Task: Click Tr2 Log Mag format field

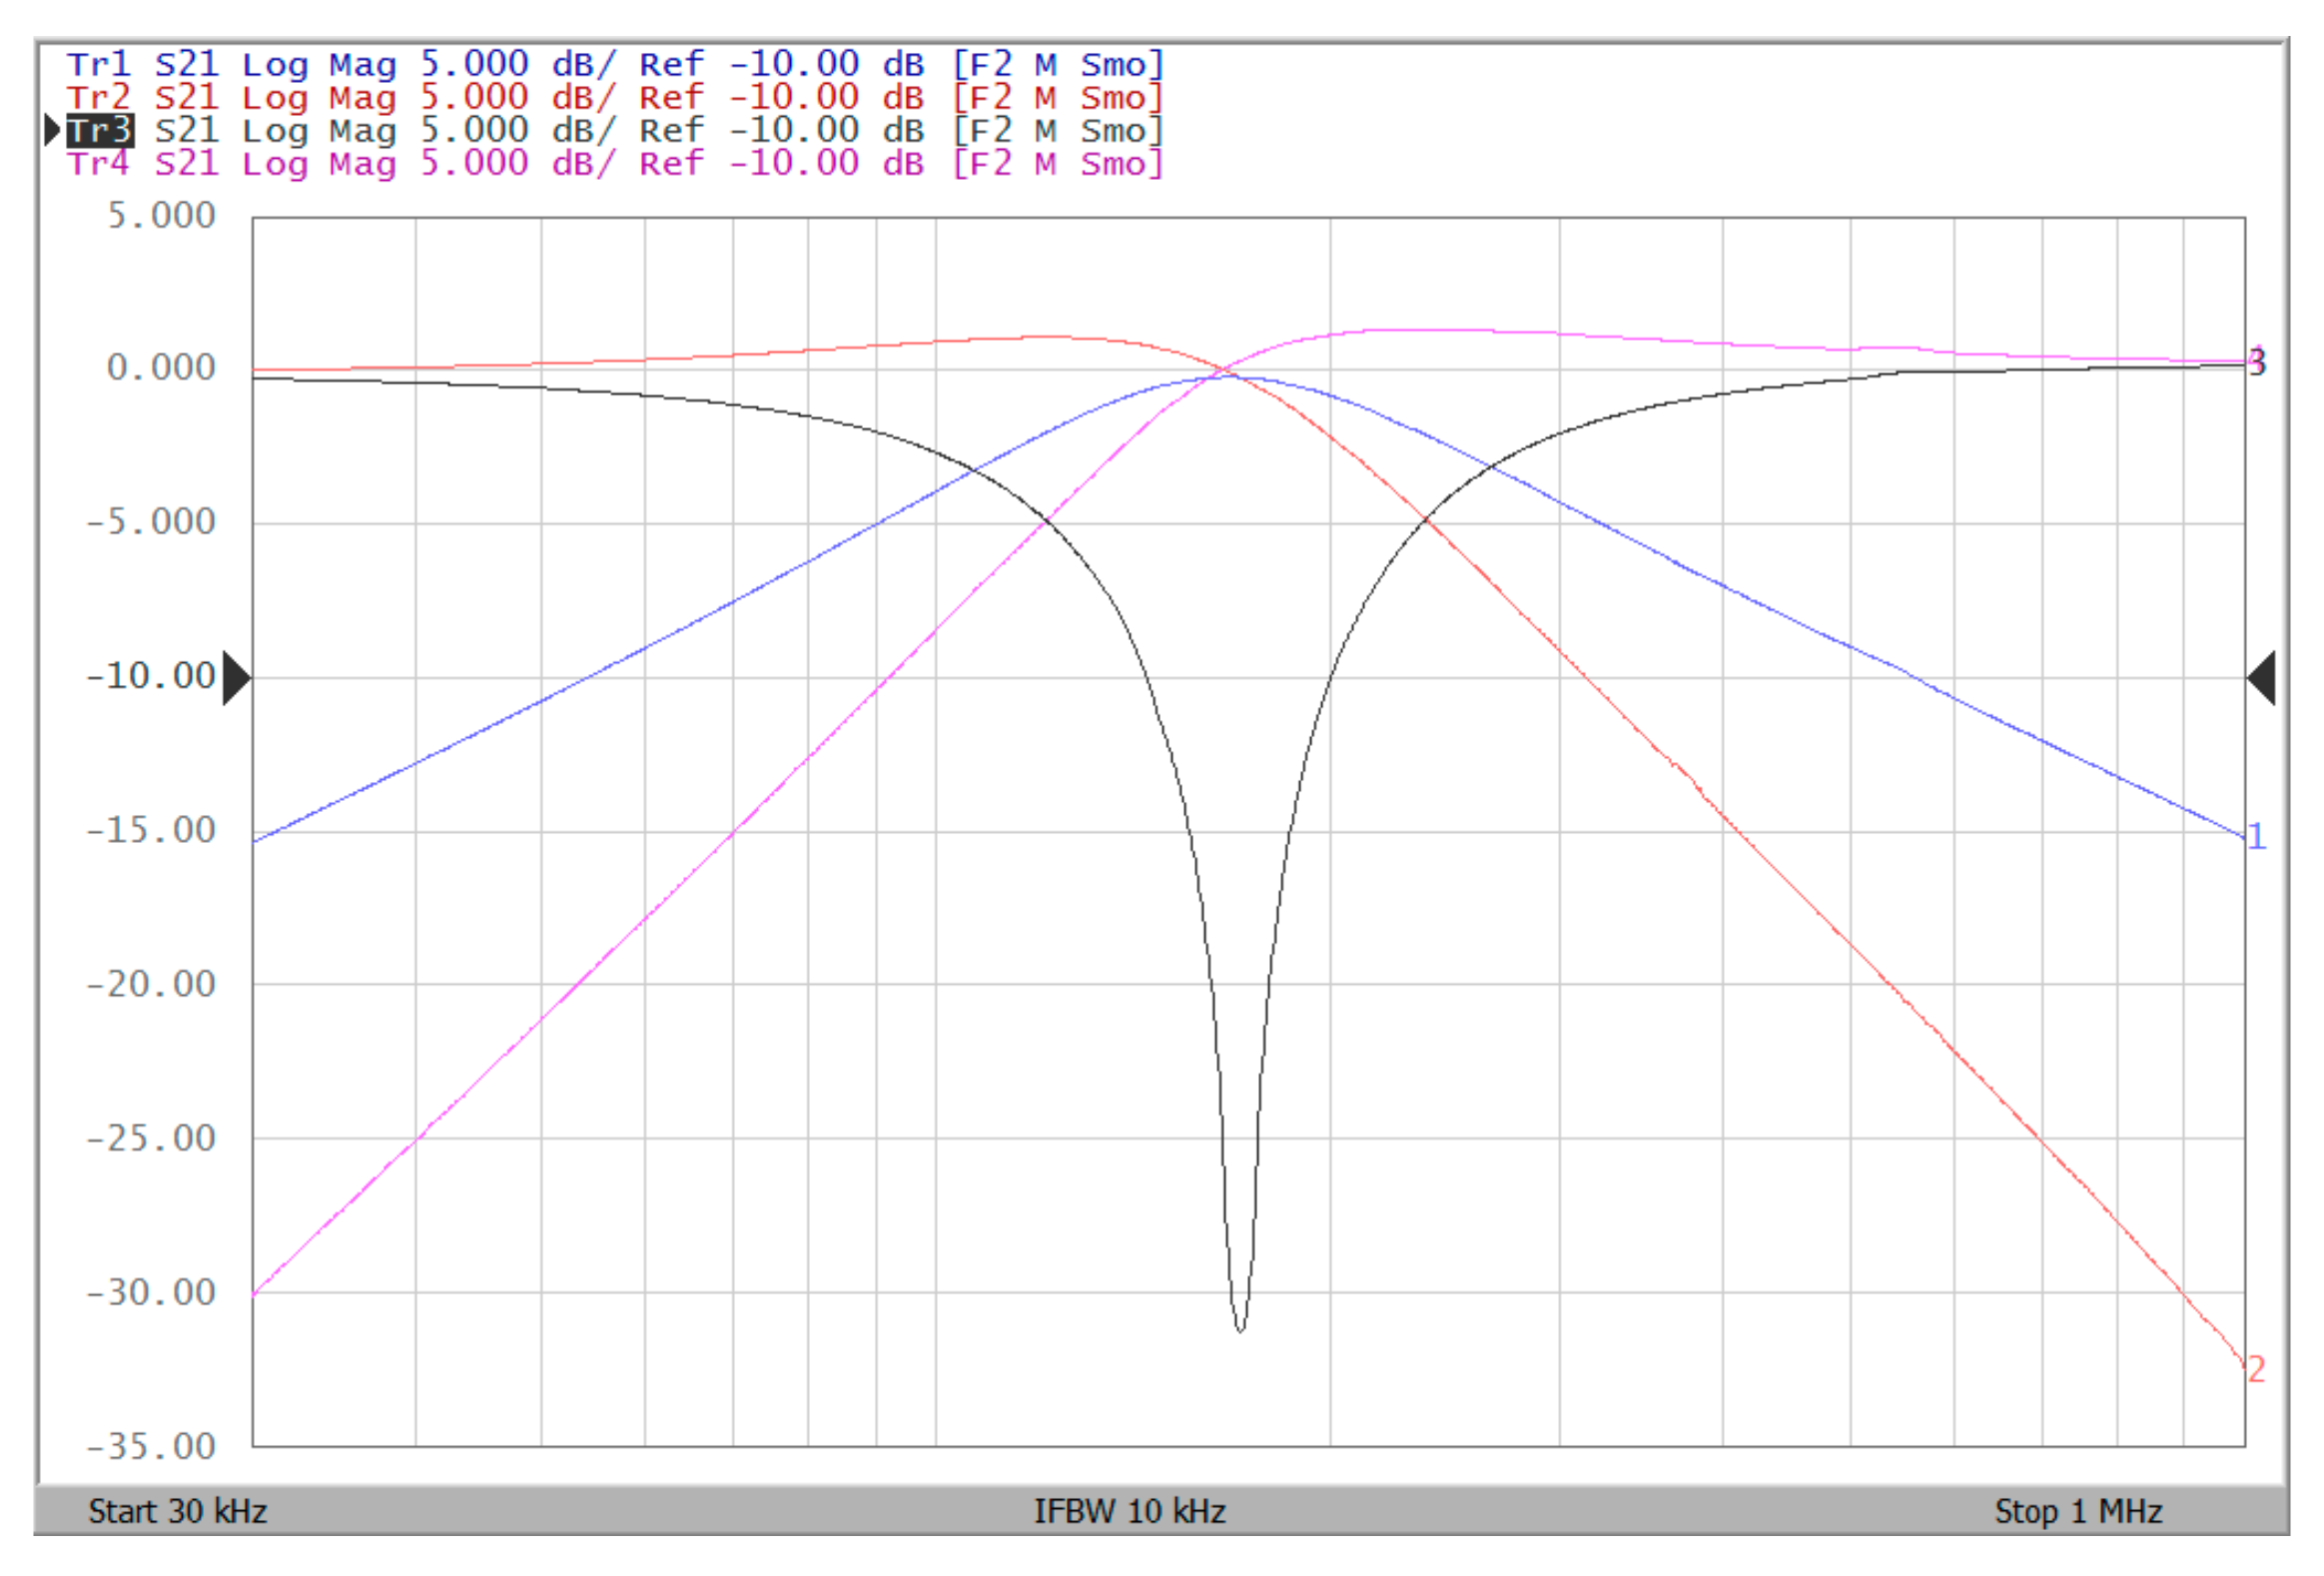Action: (x=319, y=98)
